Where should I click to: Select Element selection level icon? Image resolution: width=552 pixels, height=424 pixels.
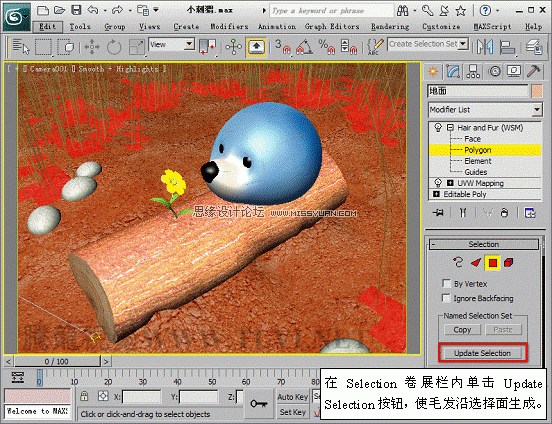[509, 262]
